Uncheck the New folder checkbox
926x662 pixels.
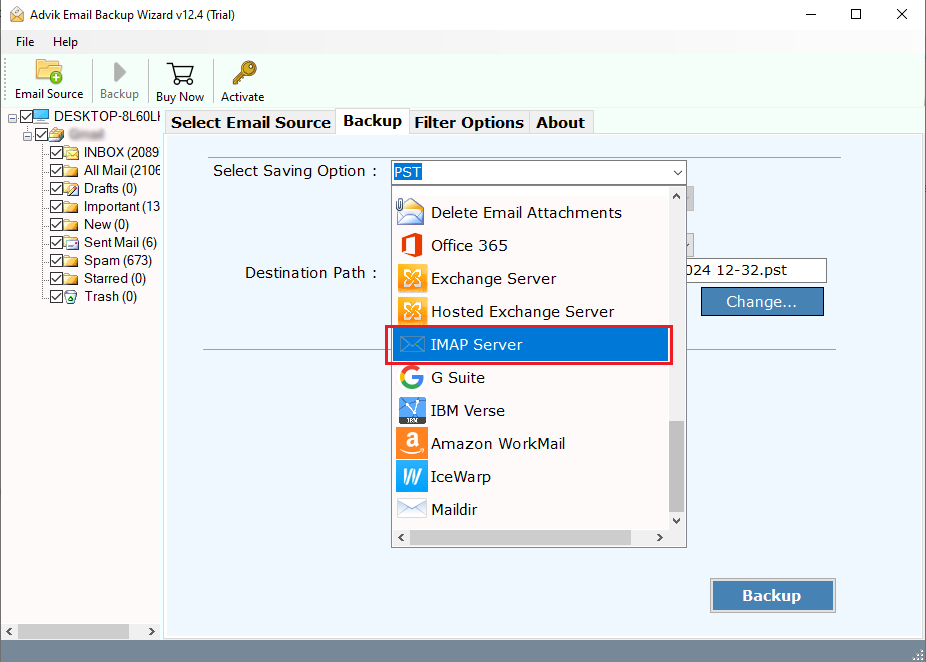click(57, 225)
